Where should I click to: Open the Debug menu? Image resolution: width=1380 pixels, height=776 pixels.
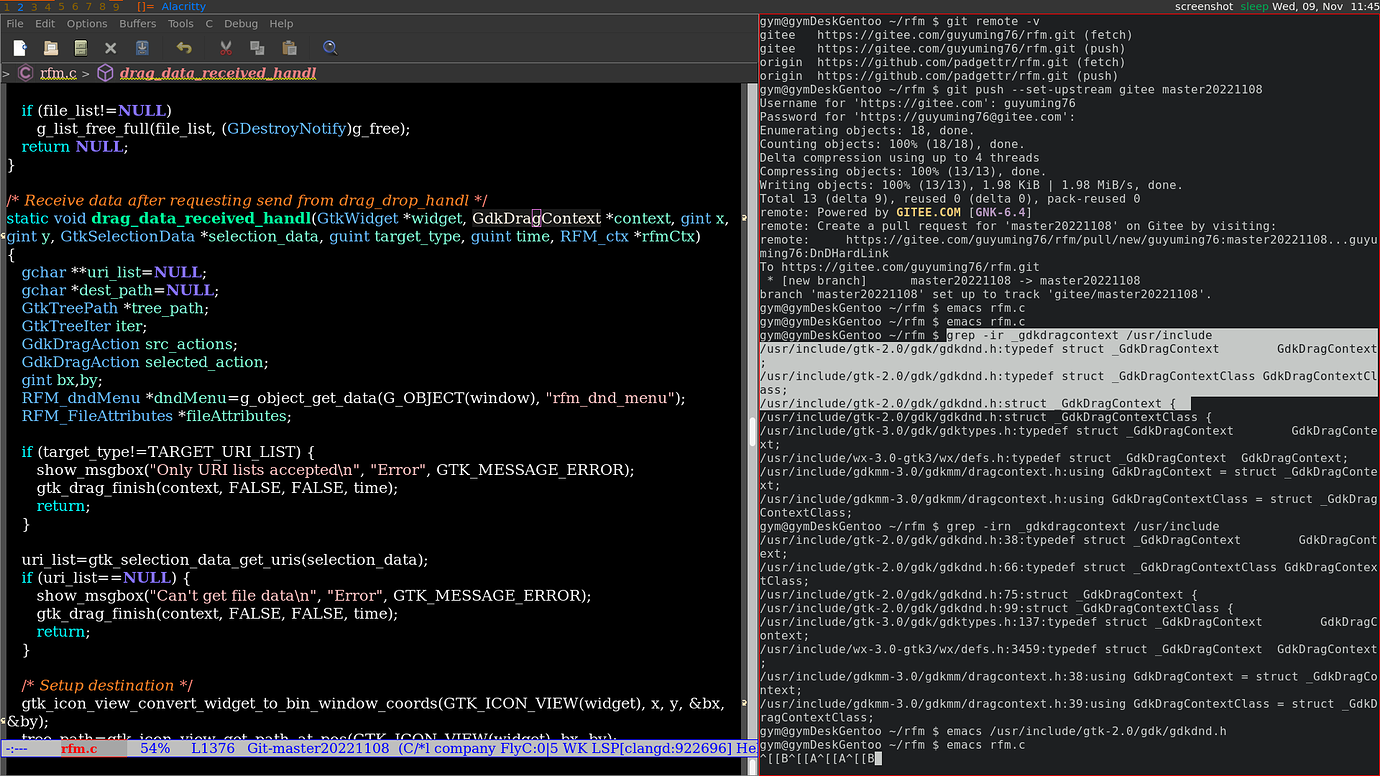pos(240,23)
